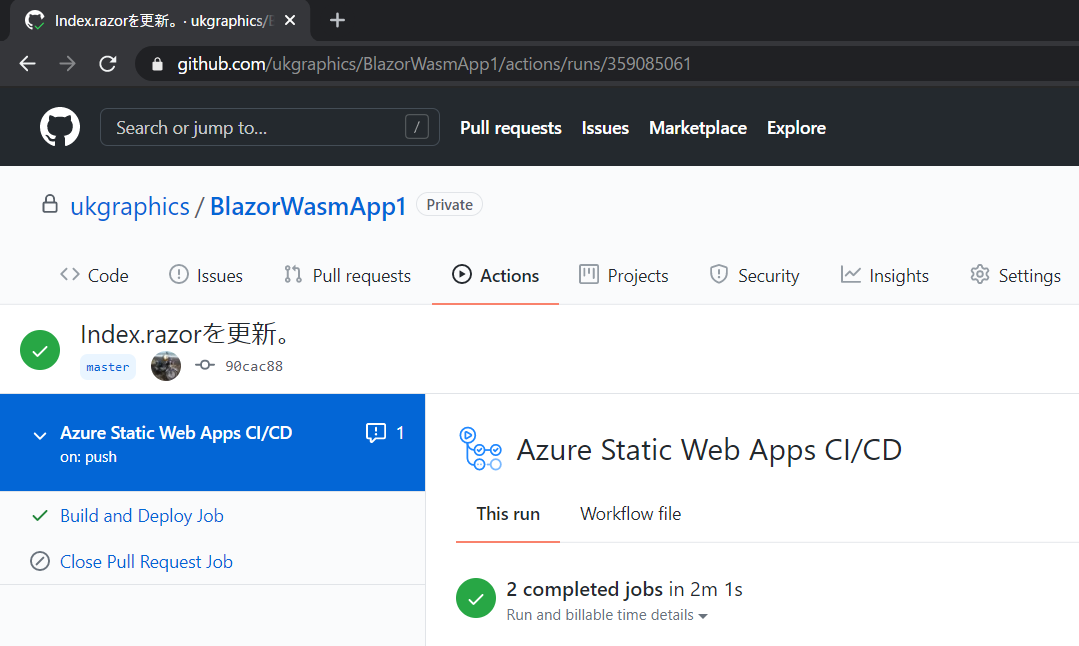Open the BlazorWasmApp1 repository link
The width and height of the screenshot is (1079, 646).
[308, 206]
